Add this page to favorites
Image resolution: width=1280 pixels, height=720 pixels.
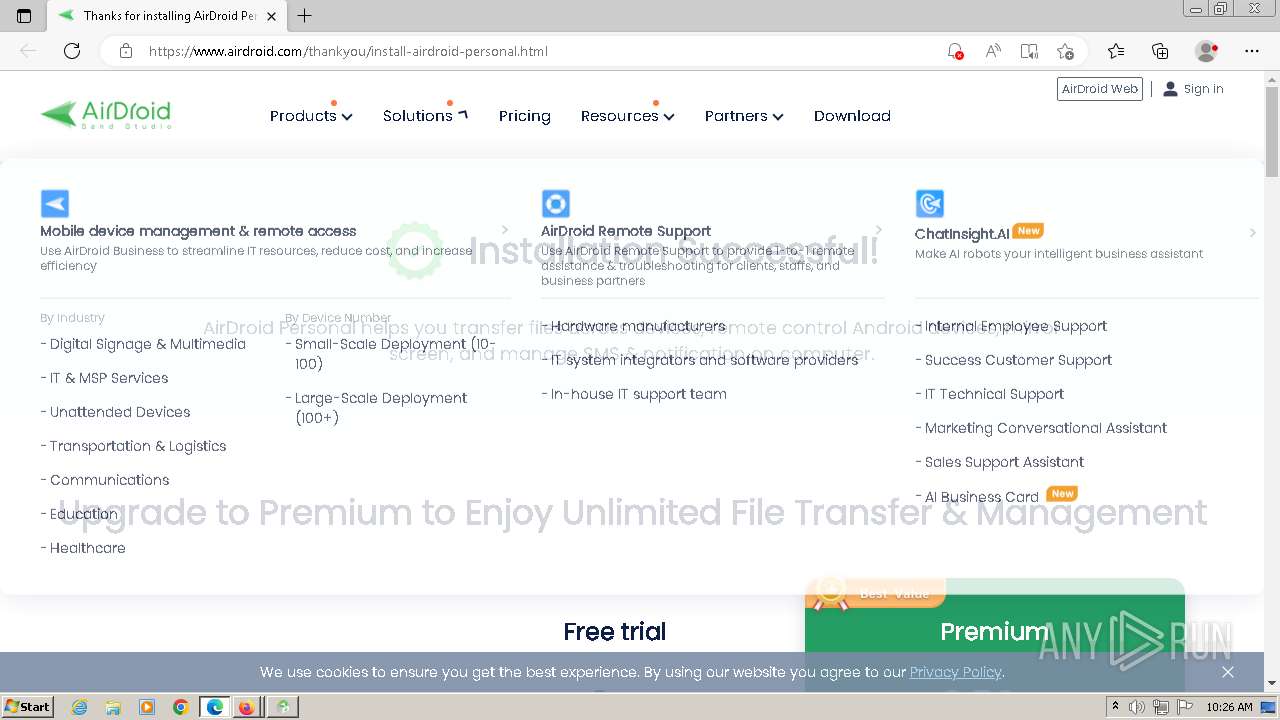(x=1065, y=51)
